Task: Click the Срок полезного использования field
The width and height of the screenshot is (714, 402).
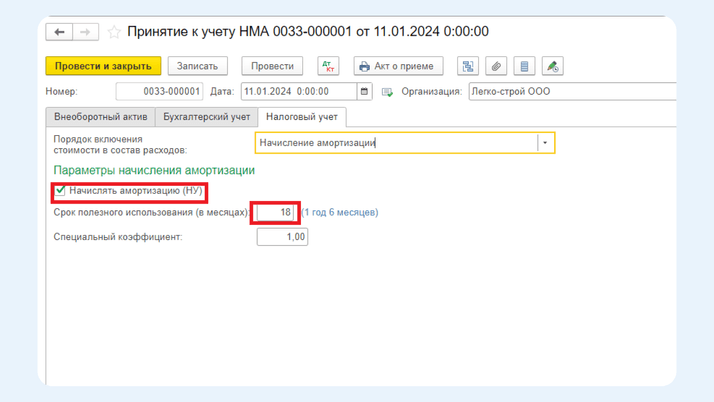Action: pyautogui.click(x=275, y=212)
